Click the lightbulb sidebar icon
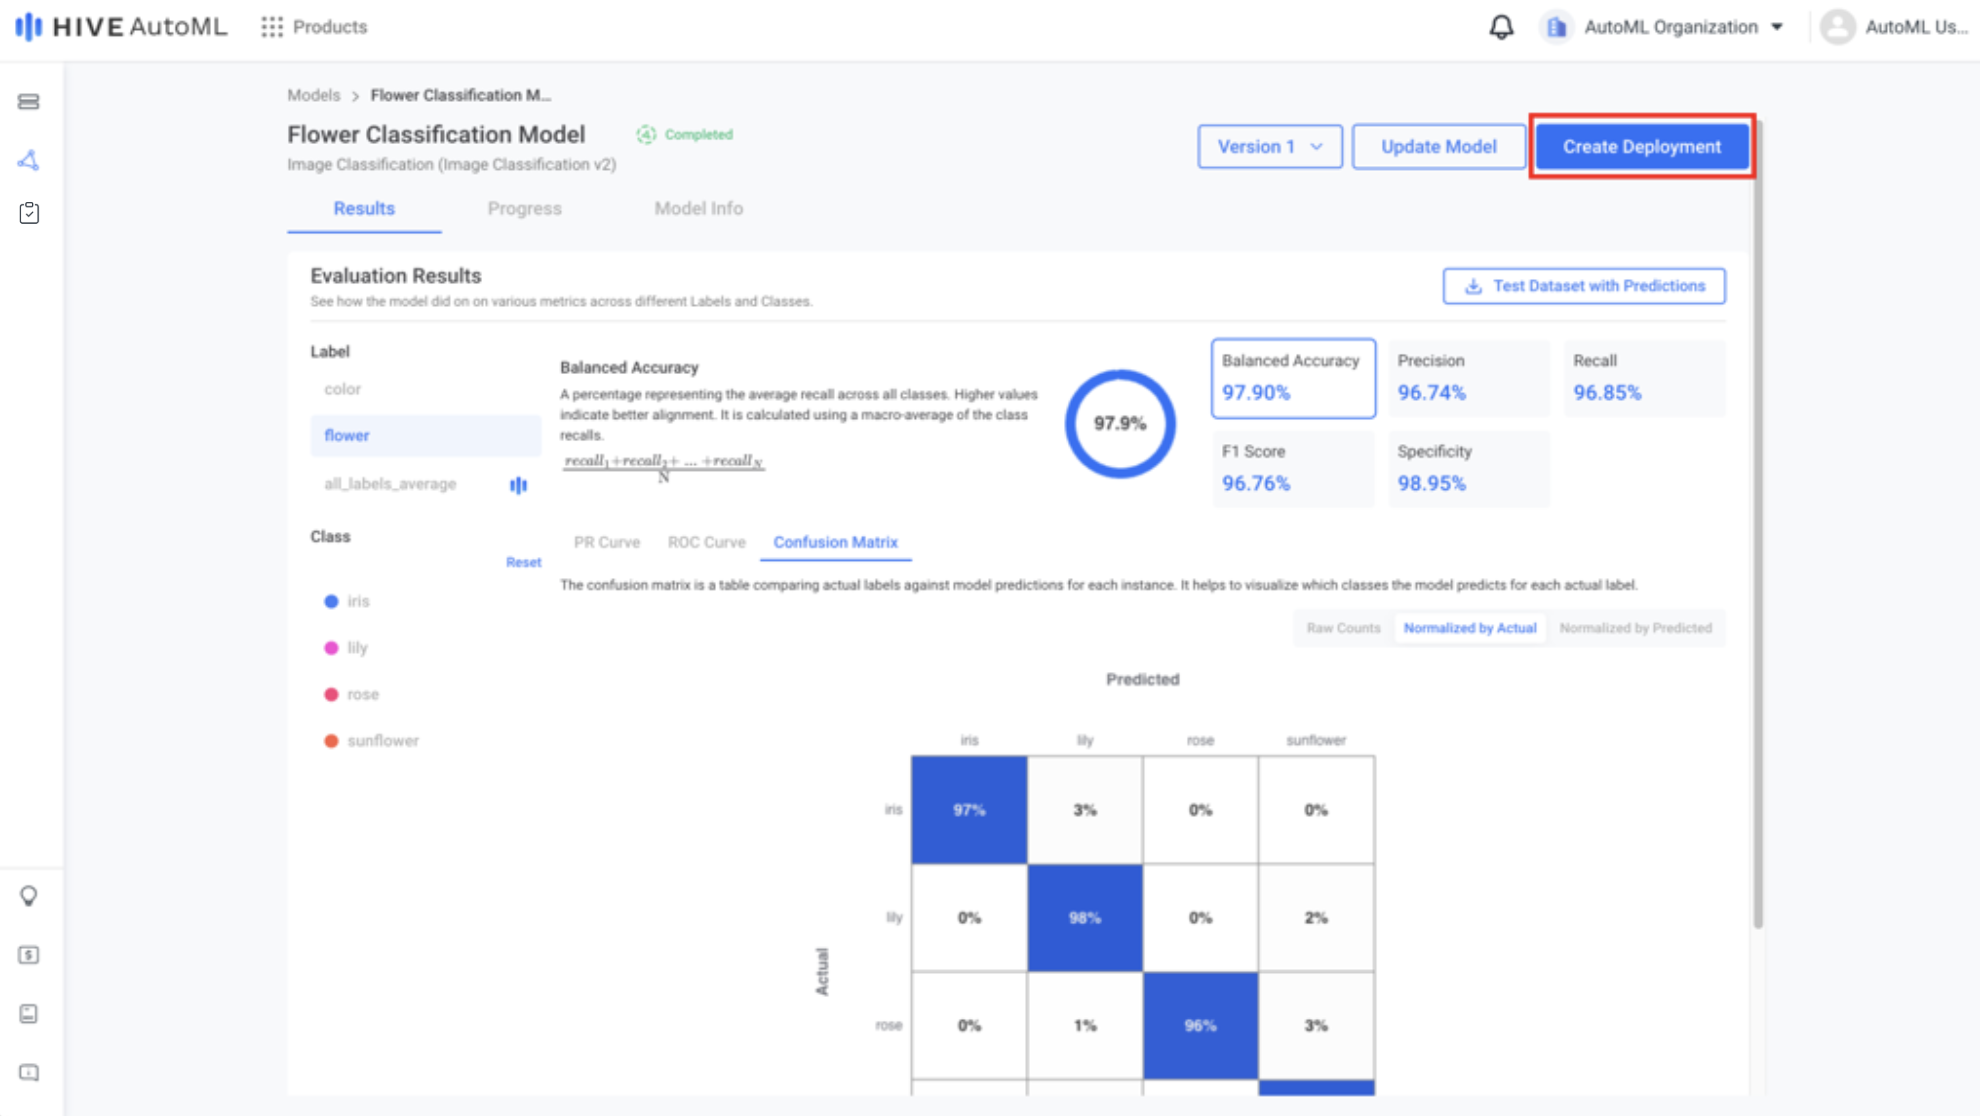The height and width of the screenshot is (1116, 1980). 29,896
